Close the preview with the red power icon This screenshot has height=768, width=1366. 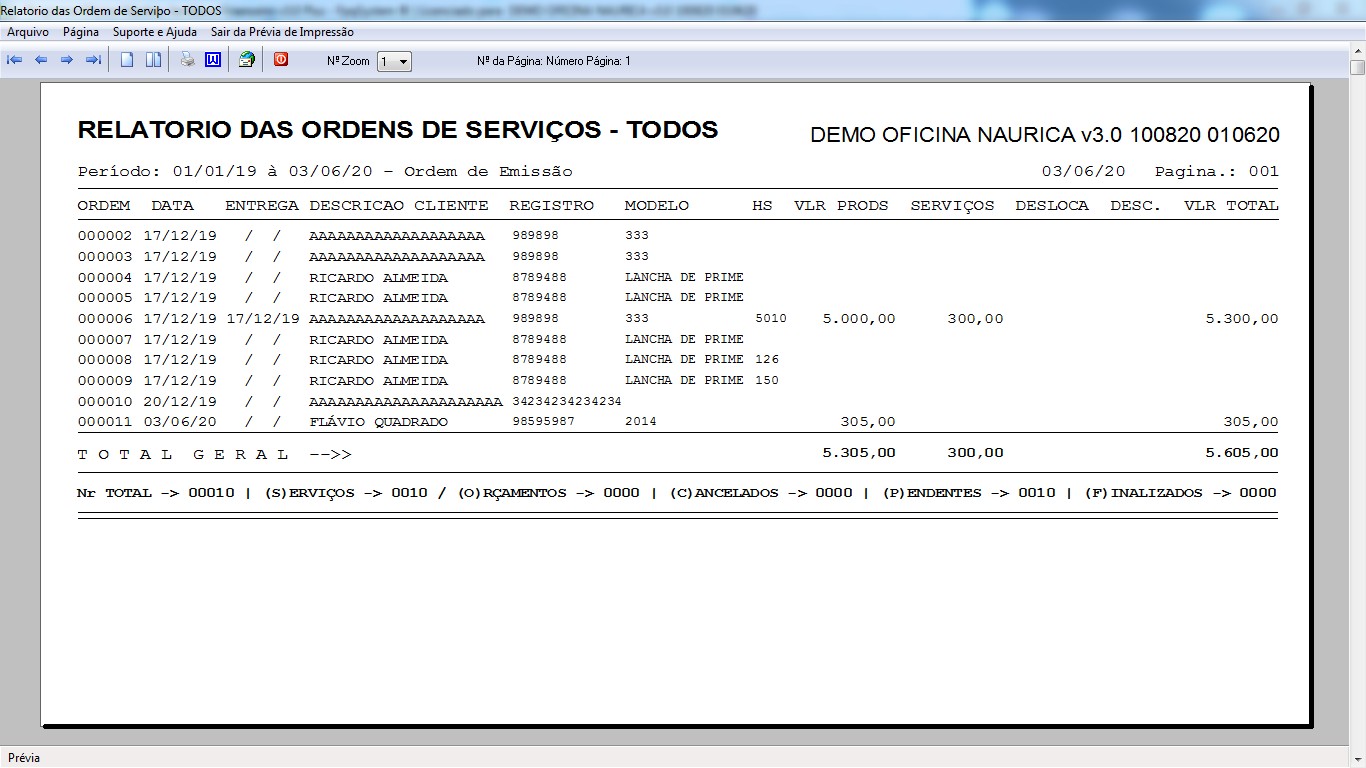pyautogui.click(x=281, y=60)
